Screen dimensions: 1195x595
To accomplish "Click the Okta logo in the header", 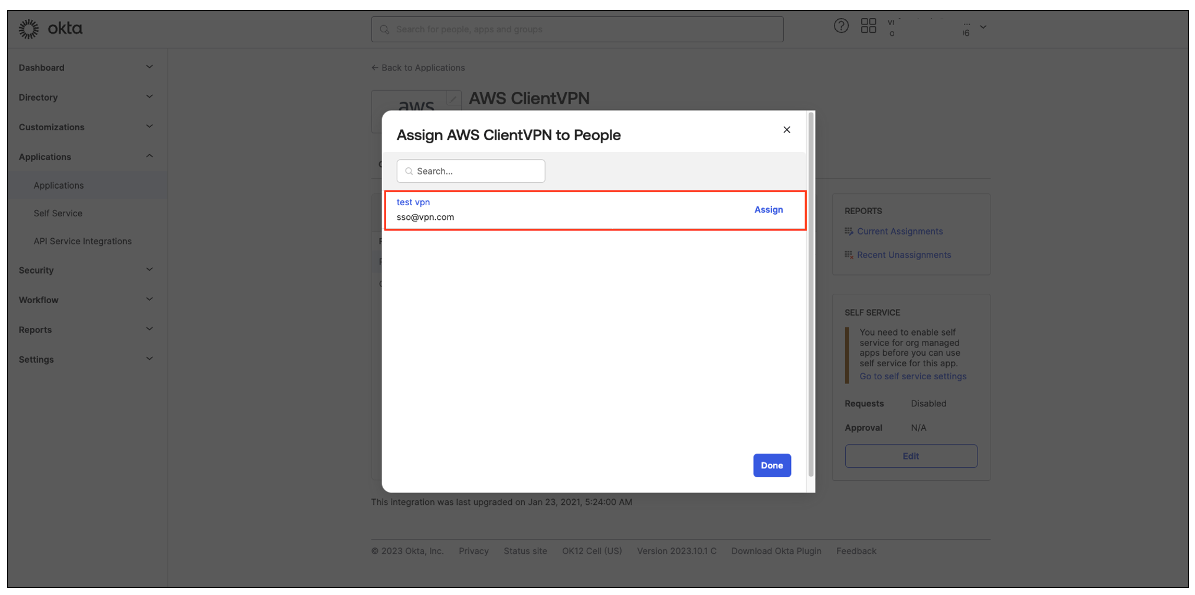I will click(50, 29).
